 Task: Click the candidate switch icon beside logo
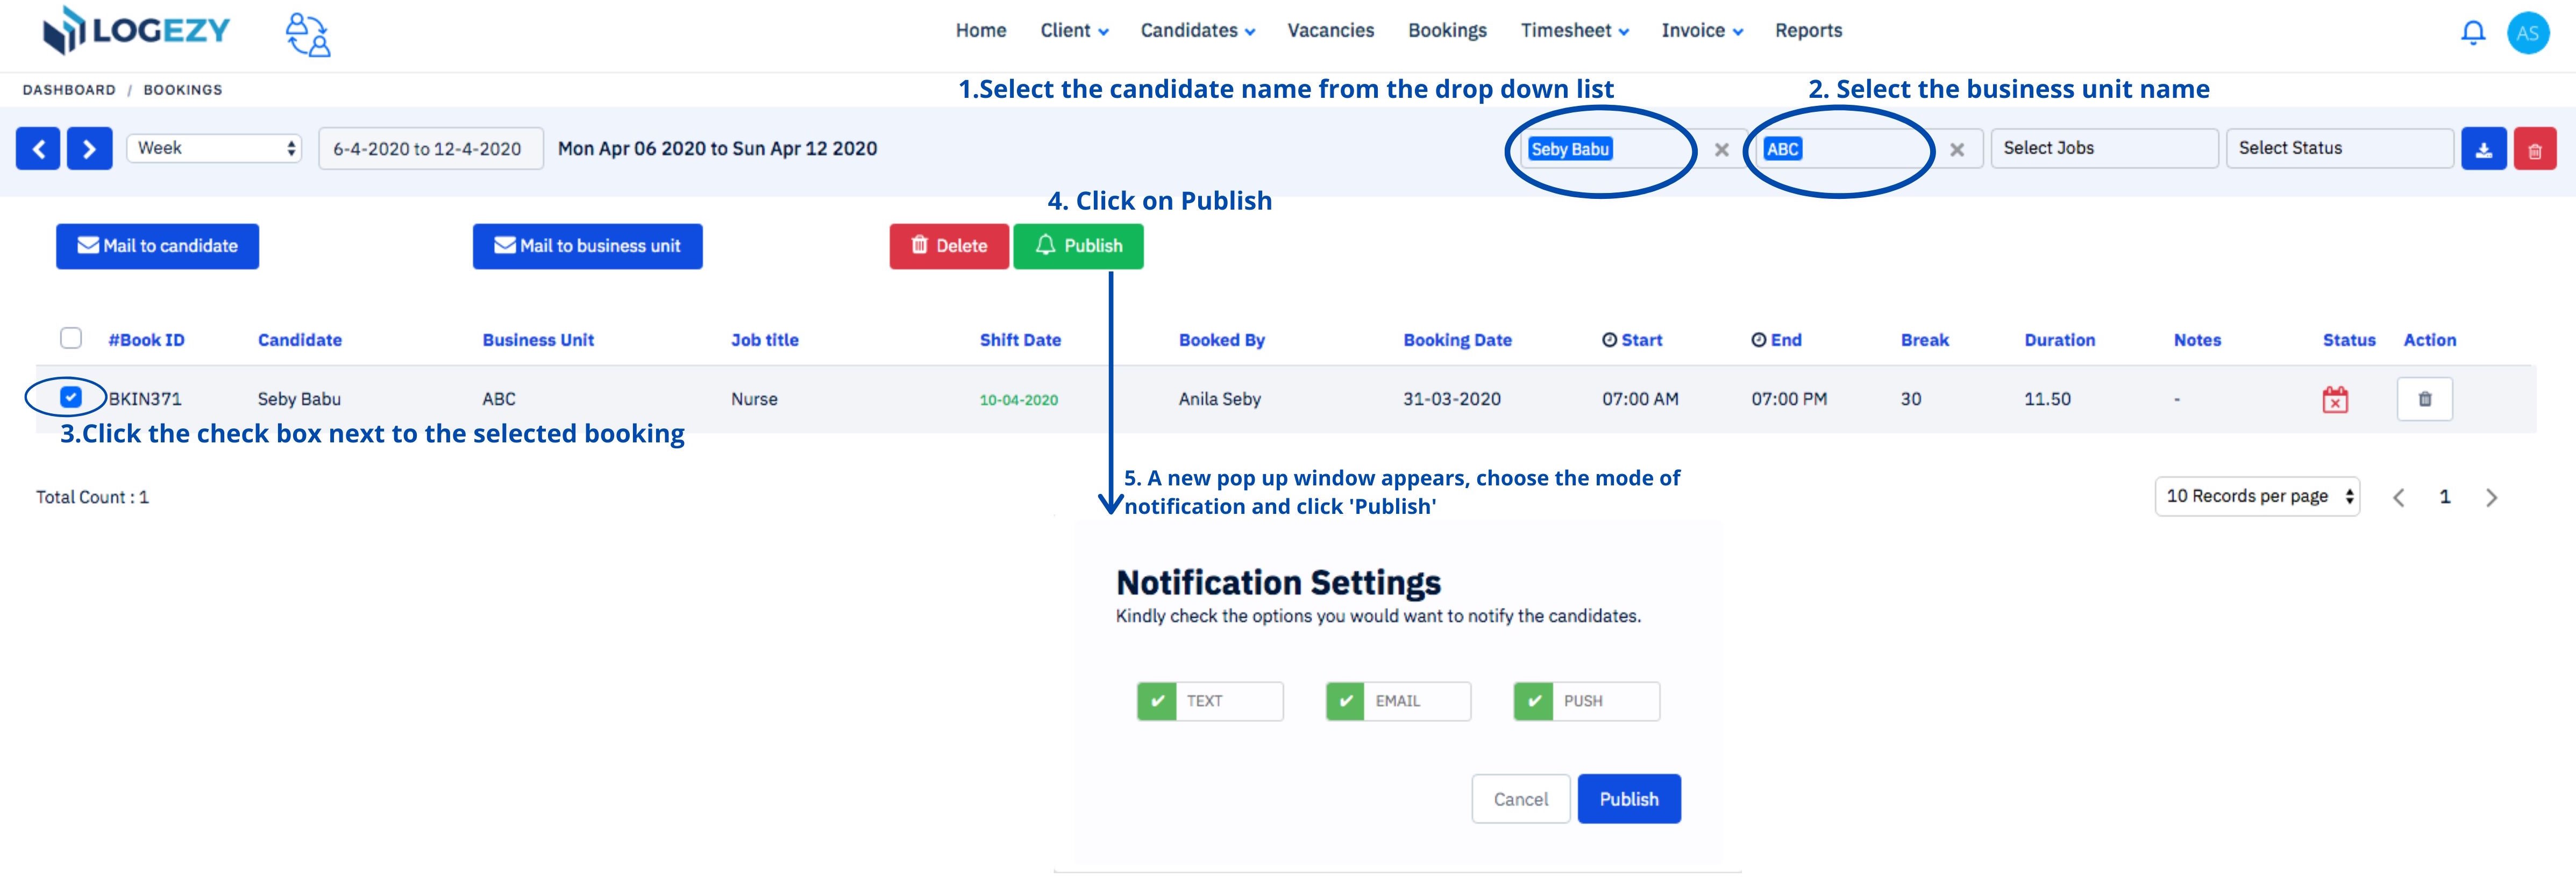[308, 34]
